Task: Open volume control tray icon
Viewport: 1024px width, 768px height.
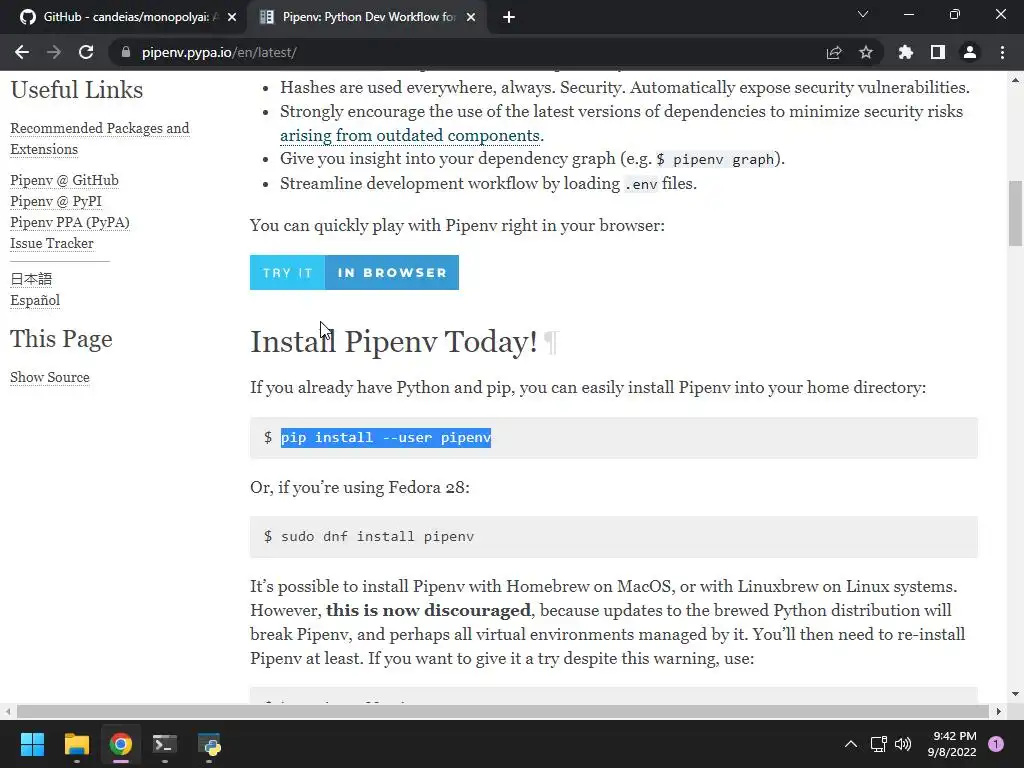Action: tap(903, 744)
